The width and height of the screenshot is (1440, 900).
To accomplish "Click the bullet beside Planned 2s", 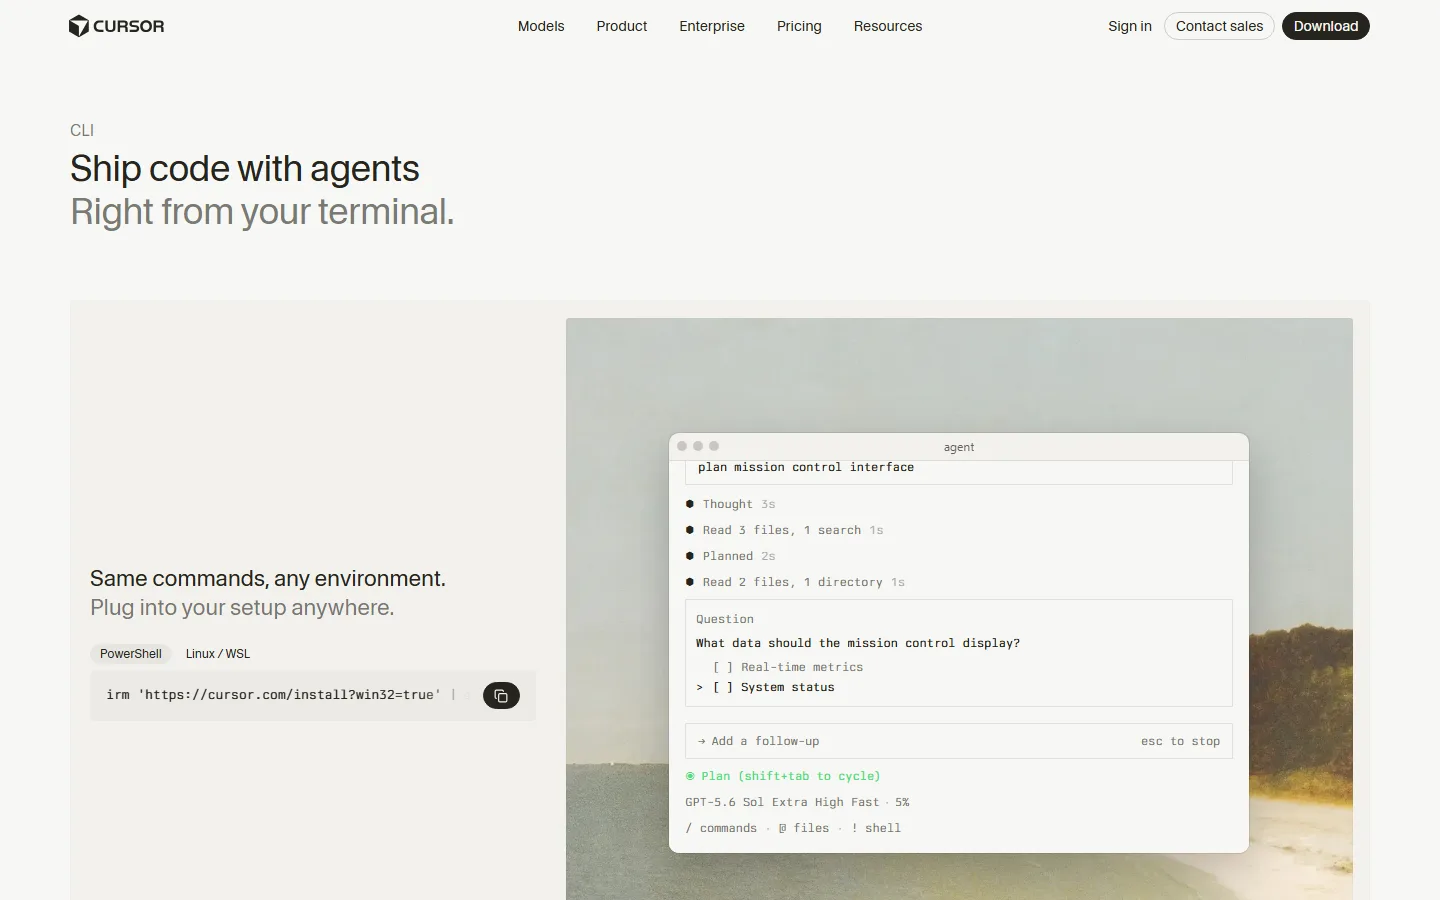I will pos(690,556).
